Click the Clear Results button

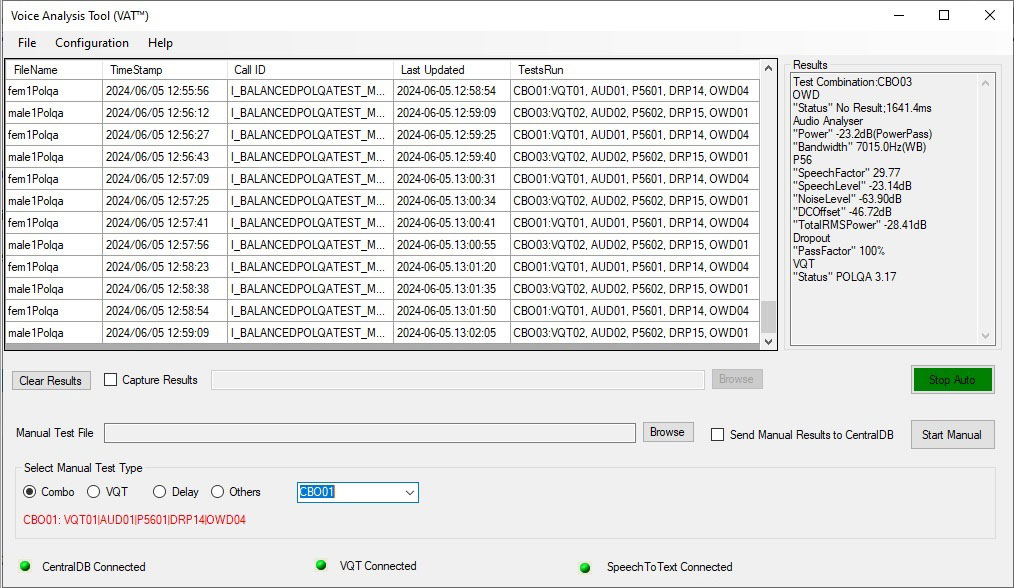[51, 380]
